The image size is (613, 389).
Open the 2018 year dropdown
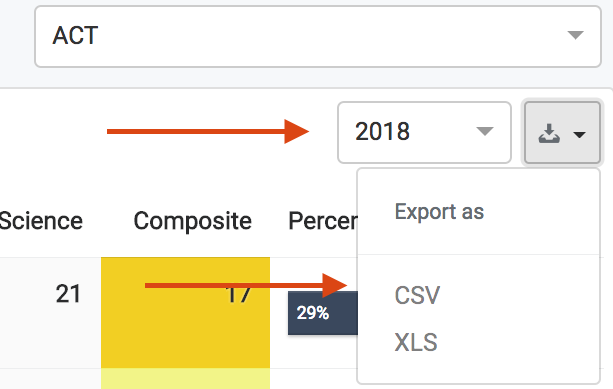pyautogui.click(x=425, y=132)
